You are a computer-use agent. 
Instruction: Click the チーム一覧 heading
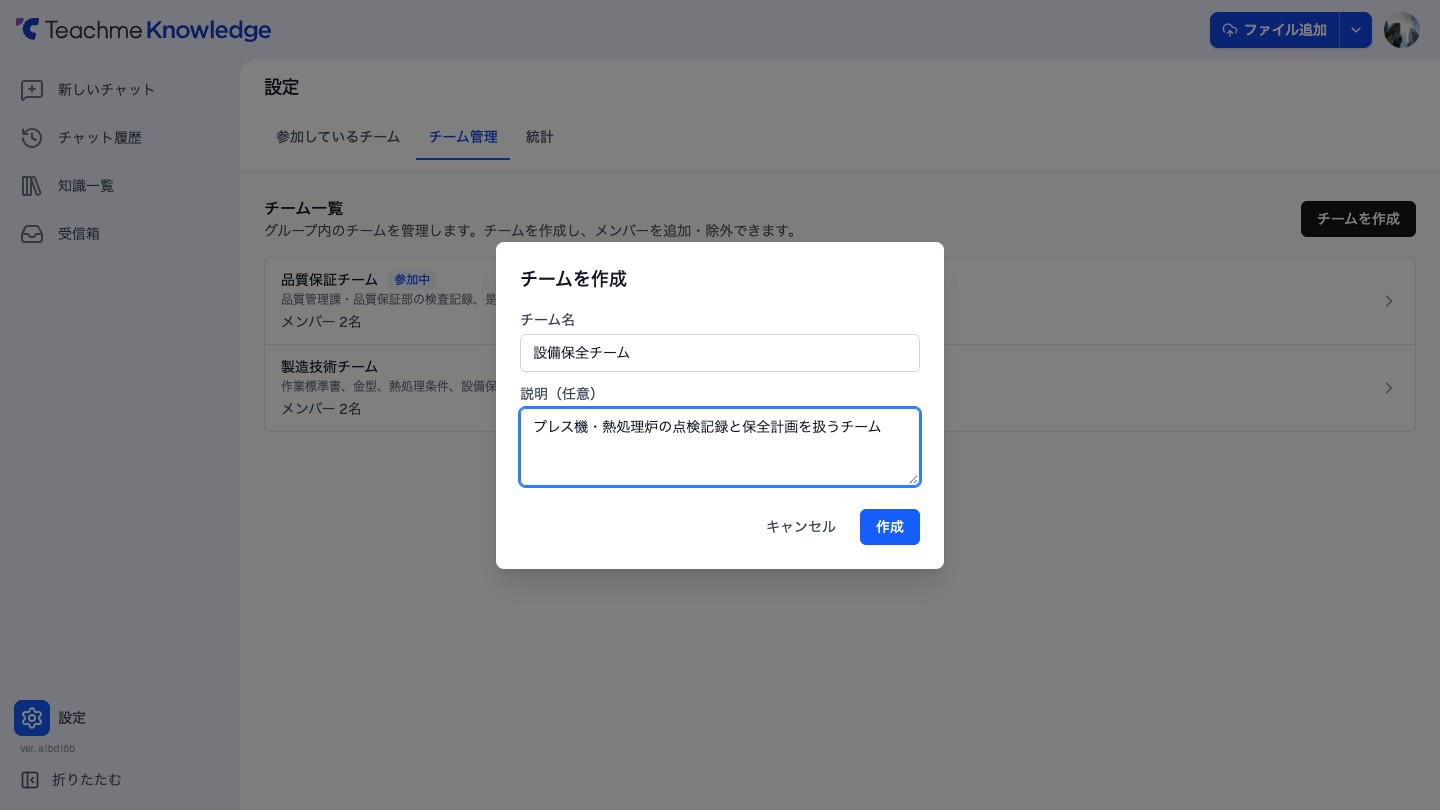pos(304,208)
